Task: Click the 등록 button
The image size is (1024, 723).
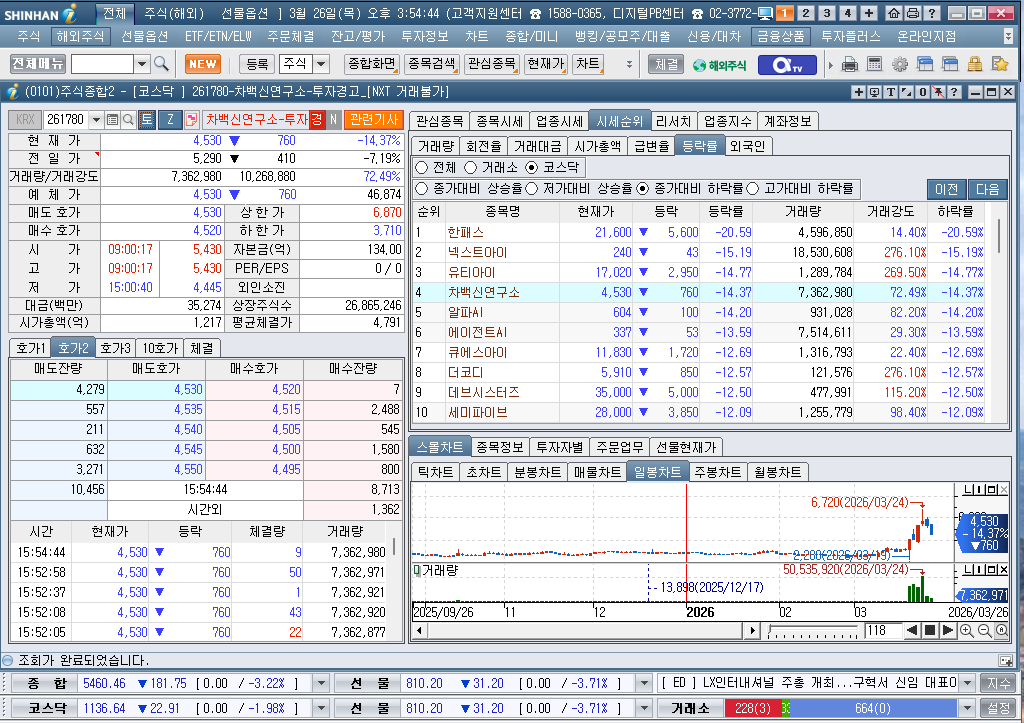Action: pos(257,64)
